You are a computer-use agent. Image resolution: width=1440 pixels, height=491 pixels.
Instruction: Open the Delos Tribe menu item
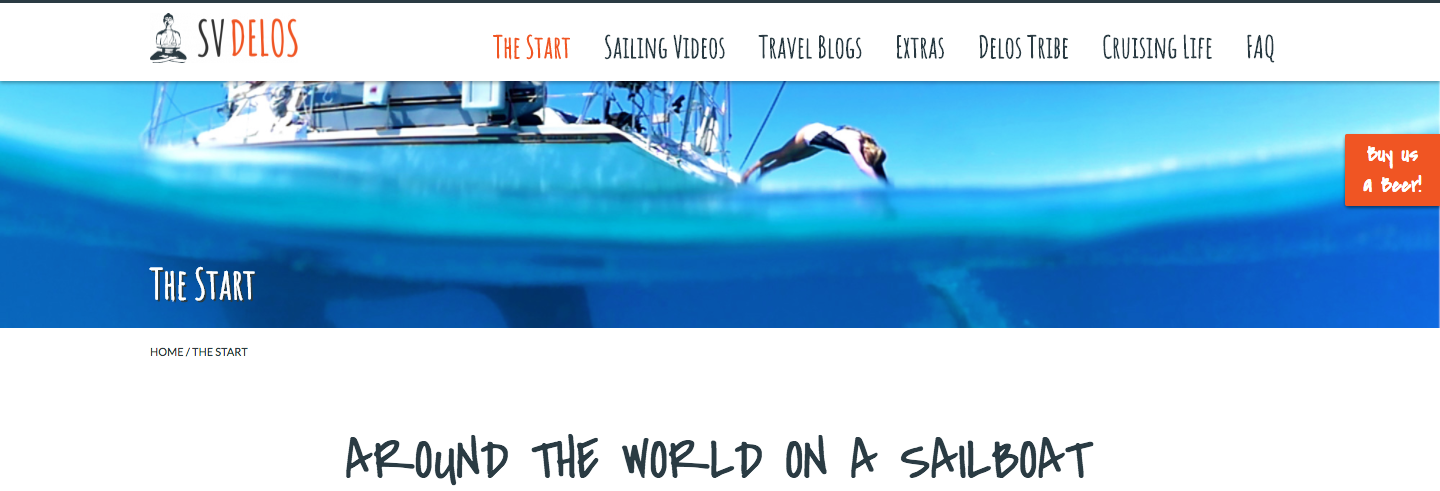(1023, 47)
